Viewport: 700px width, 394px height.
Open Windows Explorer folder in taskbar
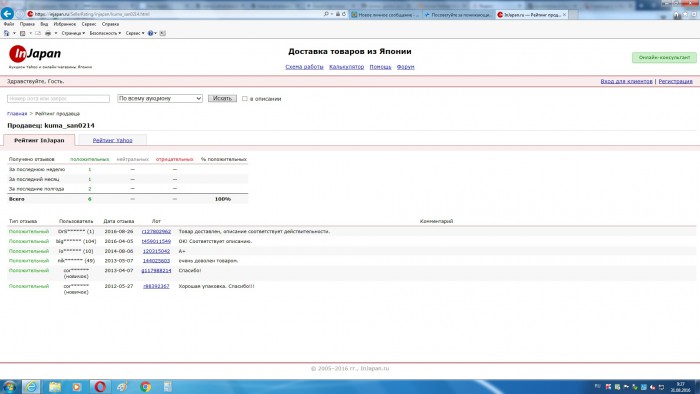pos(55,386)
